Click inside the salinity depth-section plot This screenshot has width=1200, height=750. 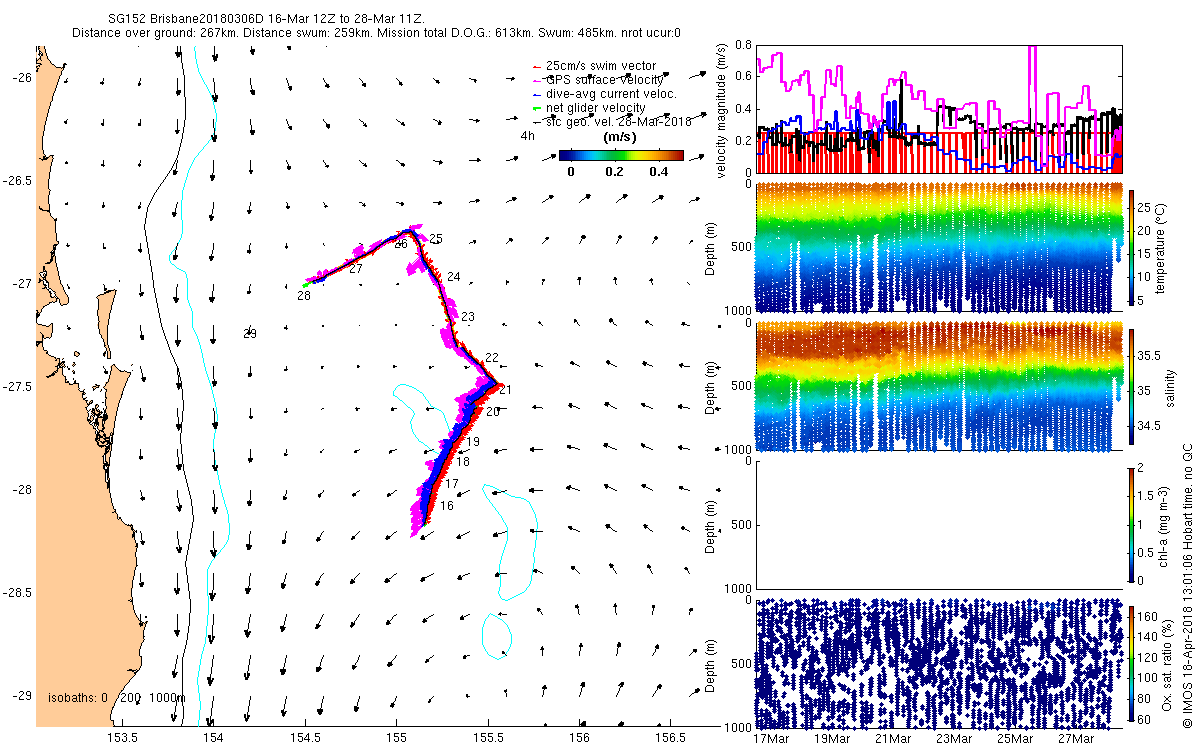pyautogui.click(x=940, y=385)
